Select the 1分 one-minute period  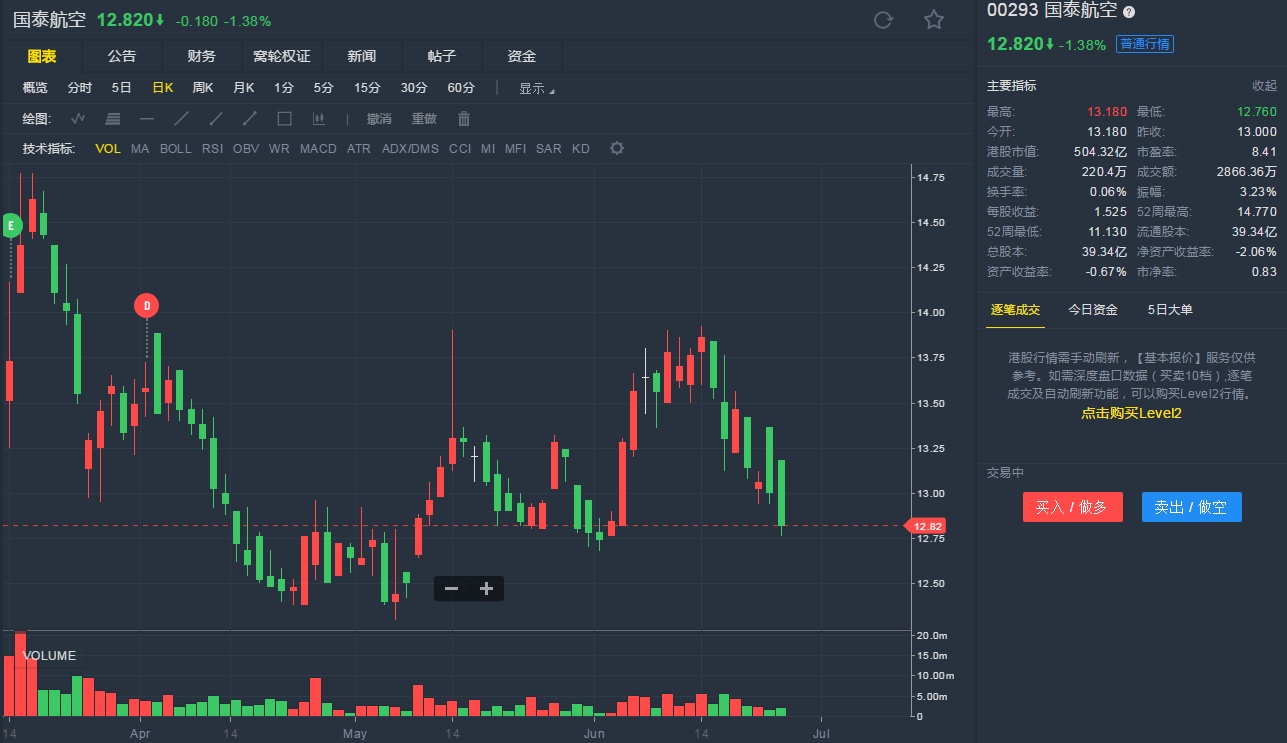284,88
